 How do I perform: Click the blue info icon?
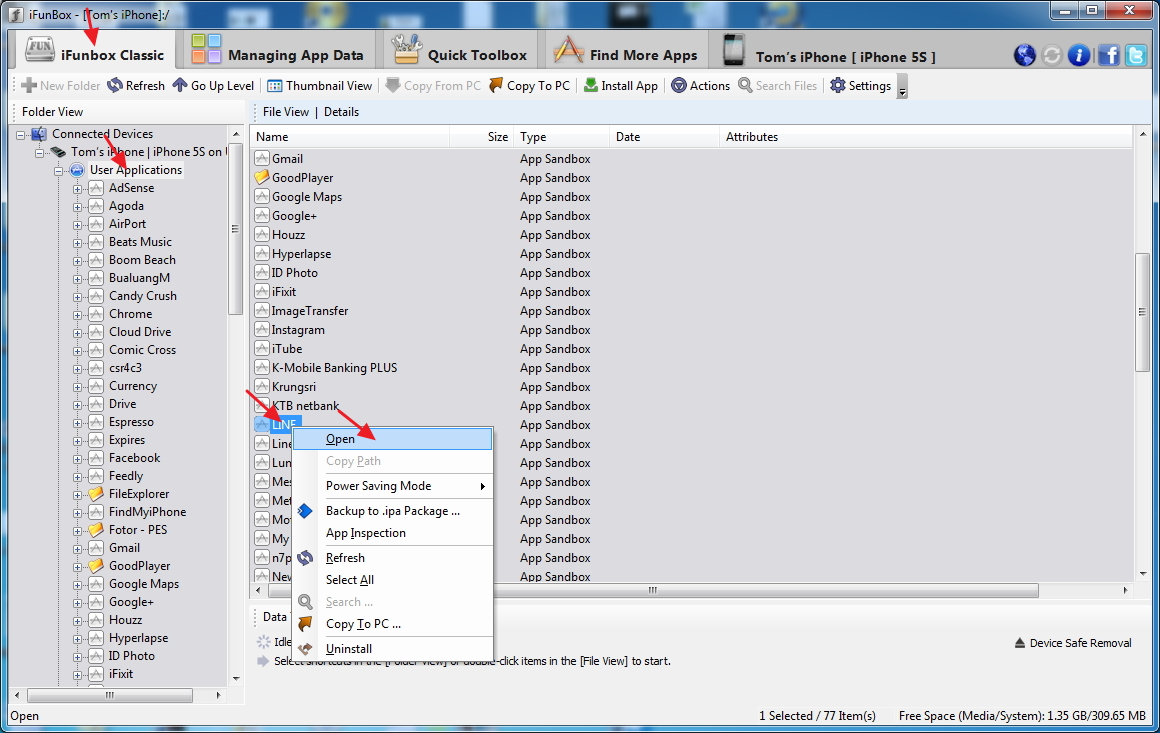pyautogui.click(x=1079, y=56)
